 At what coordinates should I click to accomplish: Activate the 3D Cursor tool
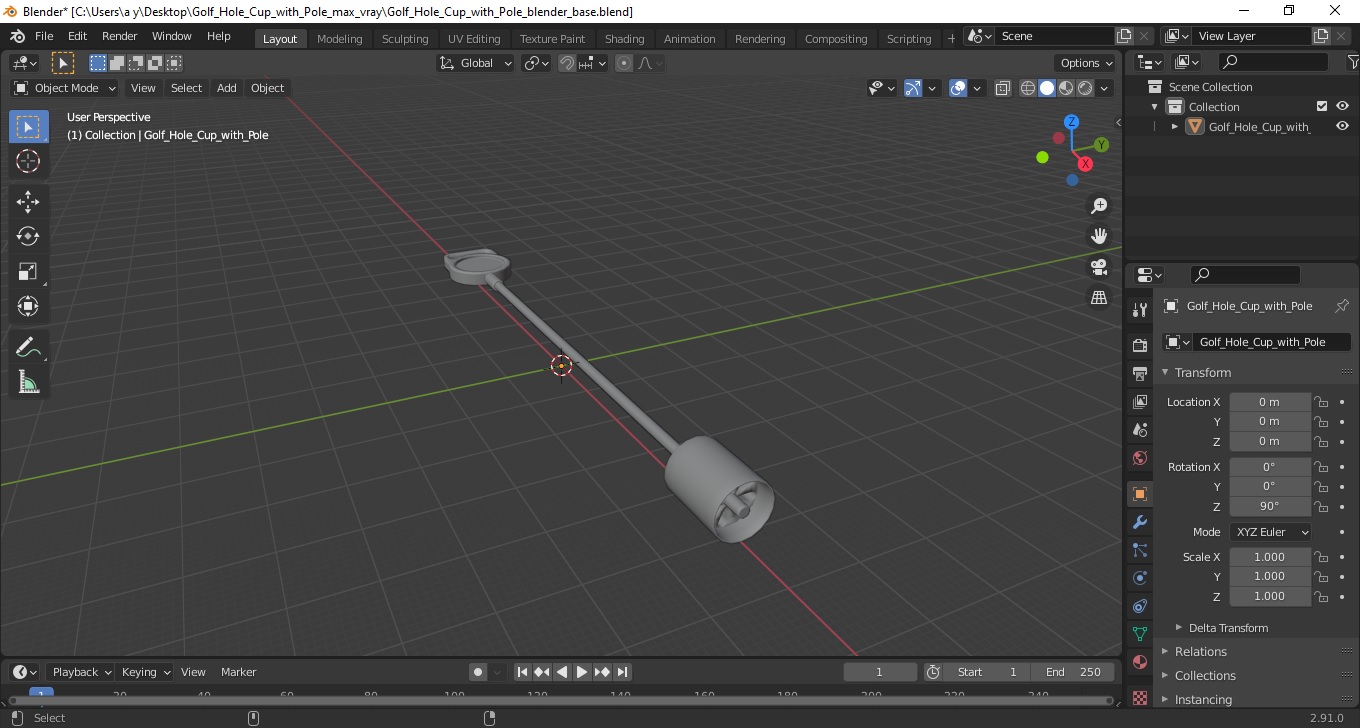(x=28, y=161)
